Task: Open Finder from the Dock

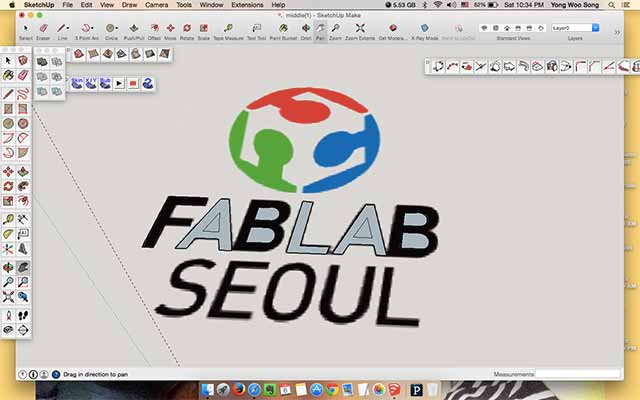Action: (x=208, y=390)
